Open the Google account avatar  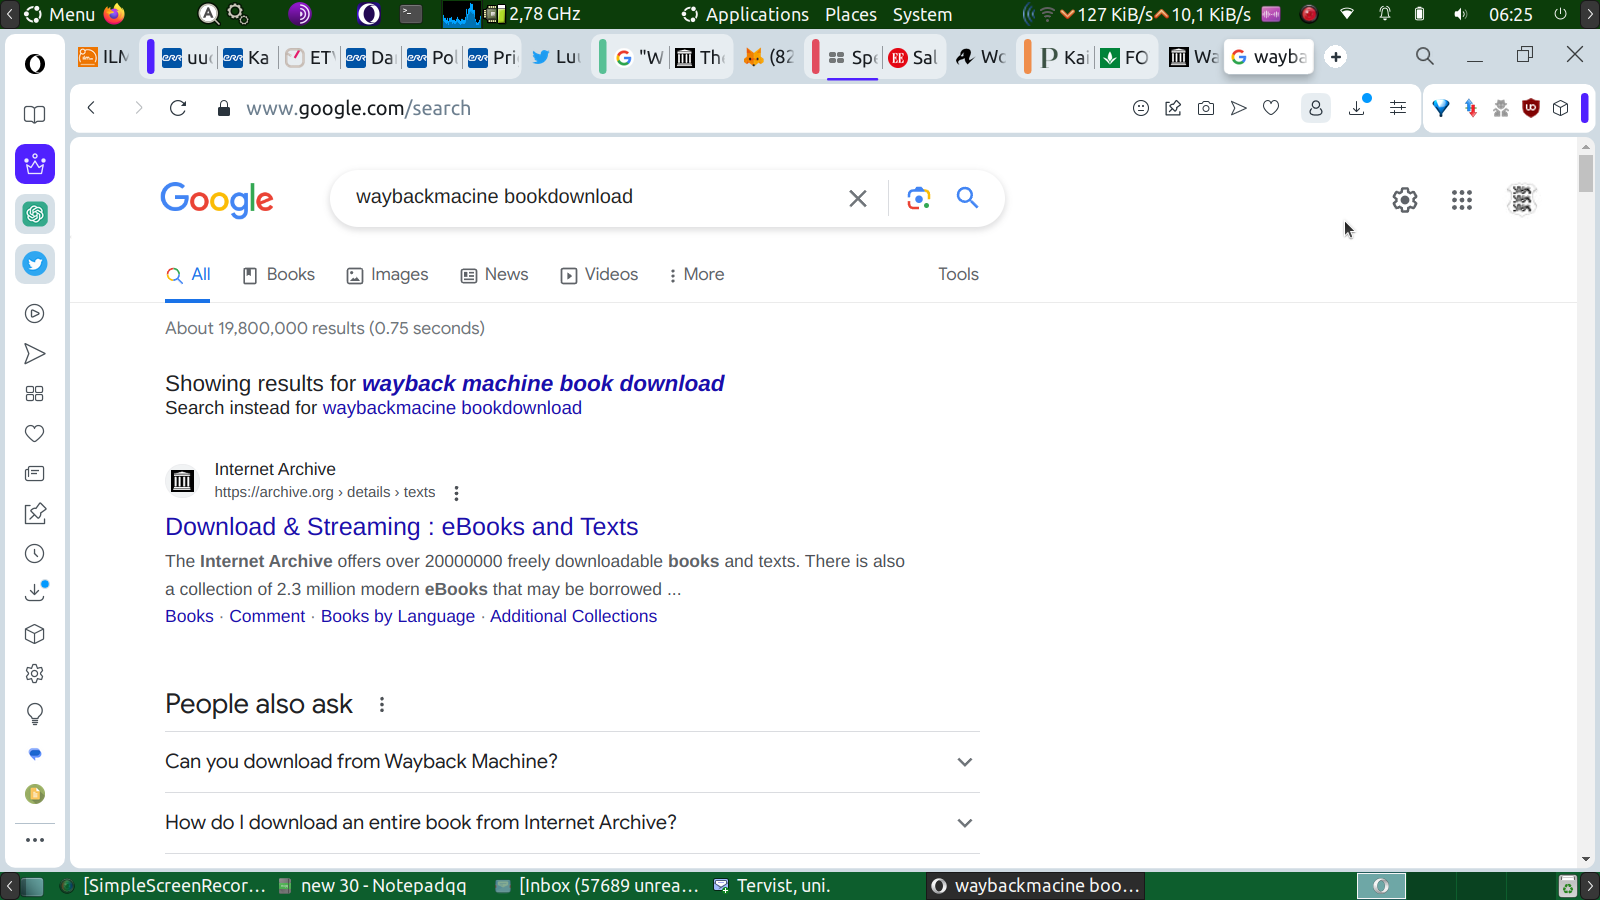1522,200
